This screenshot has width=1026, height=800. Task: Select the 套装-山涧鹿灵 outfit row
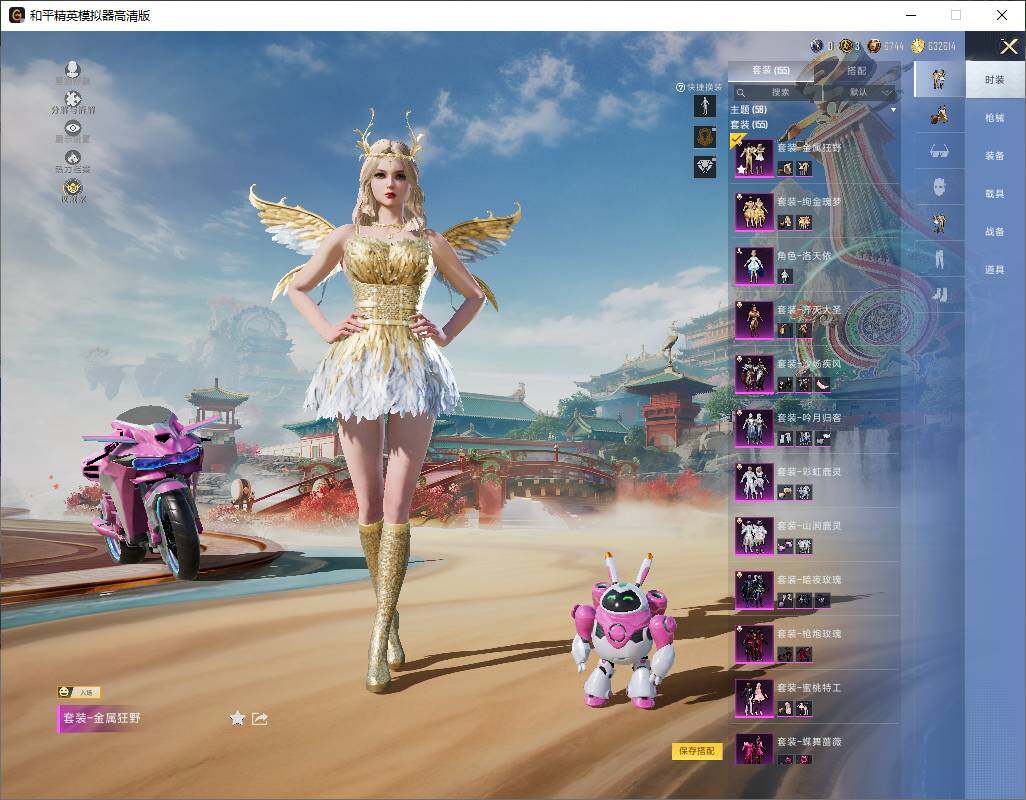(x=814, y=536)
